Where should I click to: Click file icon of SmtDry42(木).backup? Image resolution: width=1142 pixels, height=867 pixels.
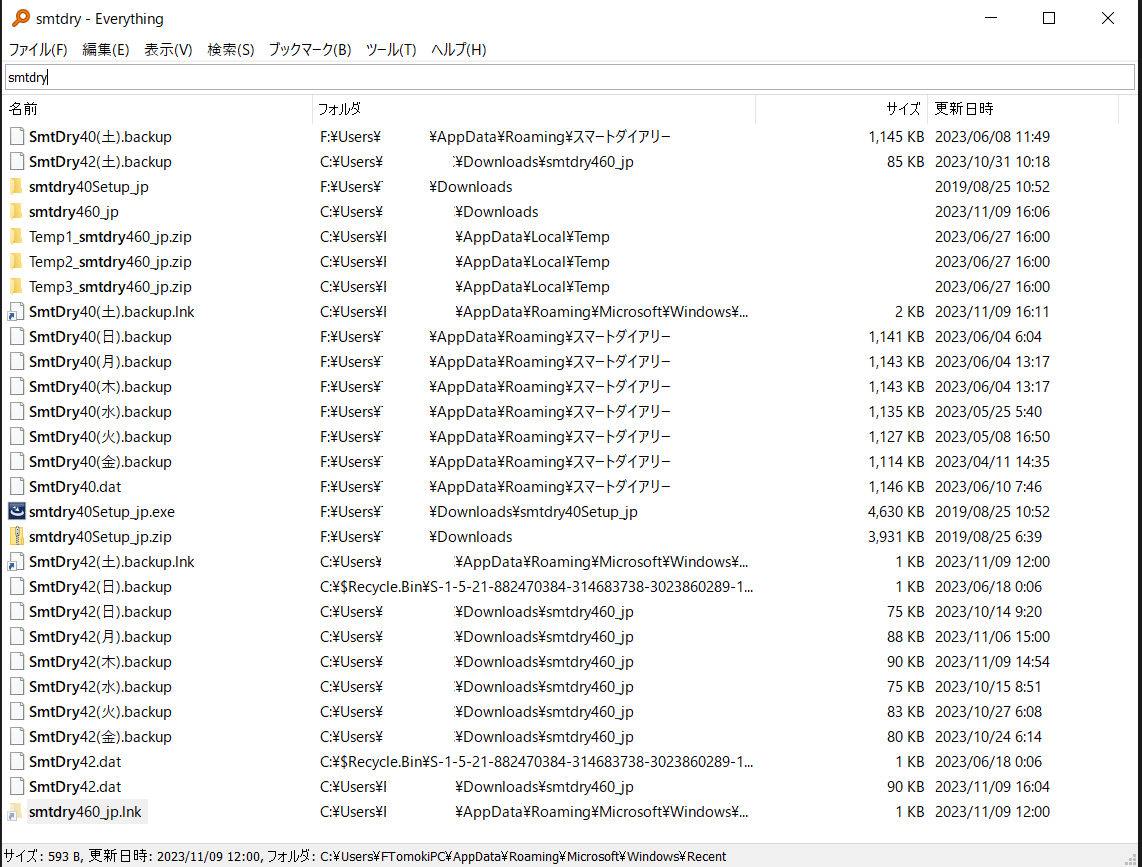pyautogui.click(x=17, y=662)
